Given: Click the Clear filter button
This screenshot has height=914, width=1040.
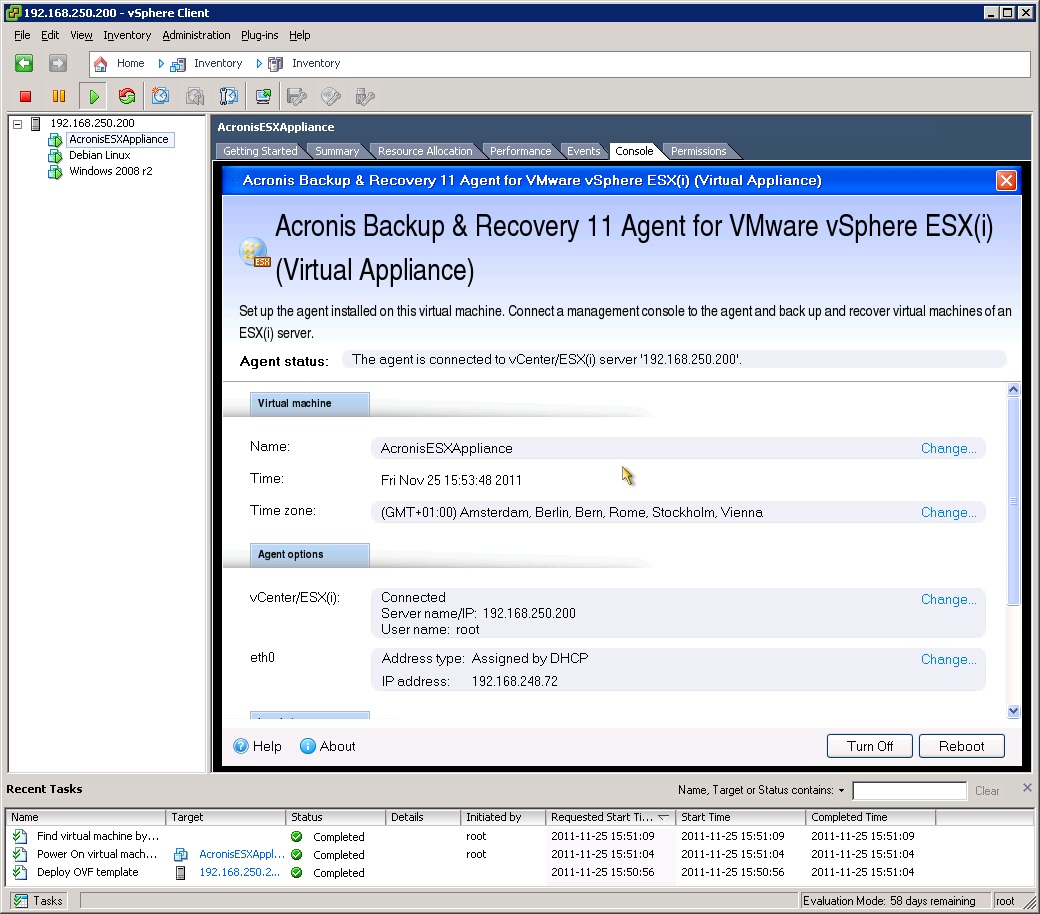Looking at the screenshot, I should (987, 791).
